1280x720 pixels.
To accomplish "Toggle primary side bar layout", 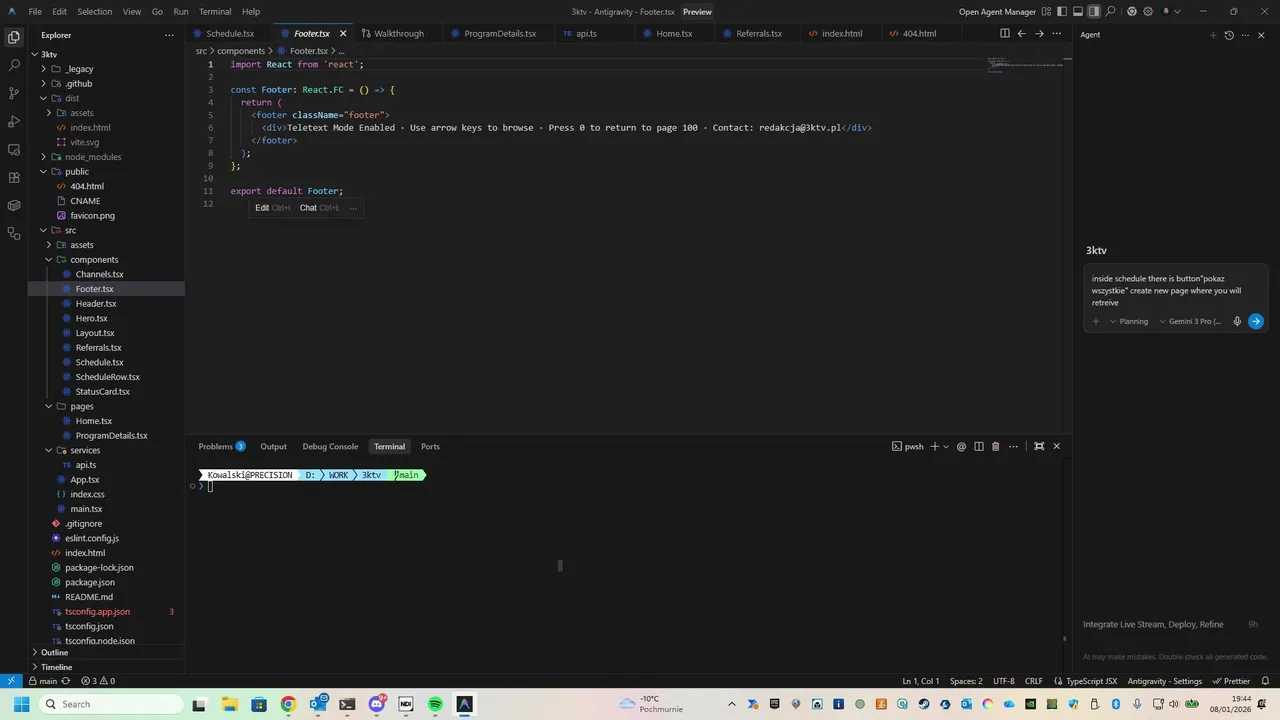I will coord(1062,11).
